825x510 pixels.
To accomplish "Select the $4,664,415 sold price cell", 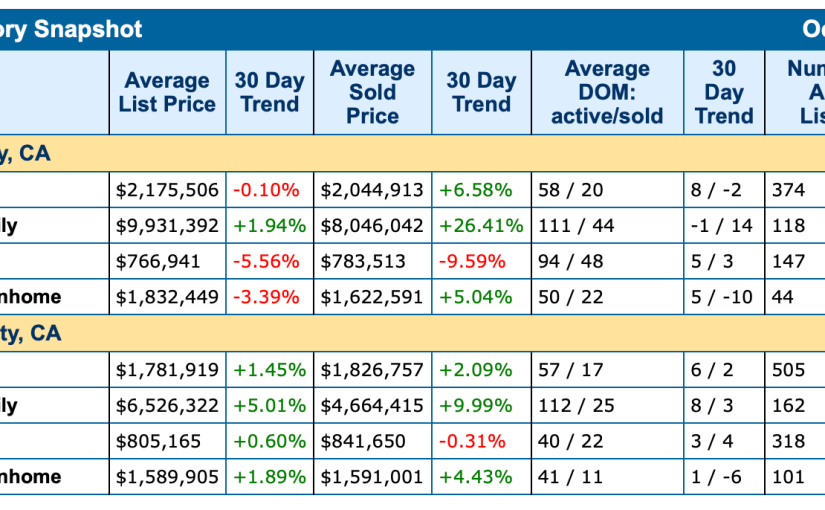I will point(372,406).
